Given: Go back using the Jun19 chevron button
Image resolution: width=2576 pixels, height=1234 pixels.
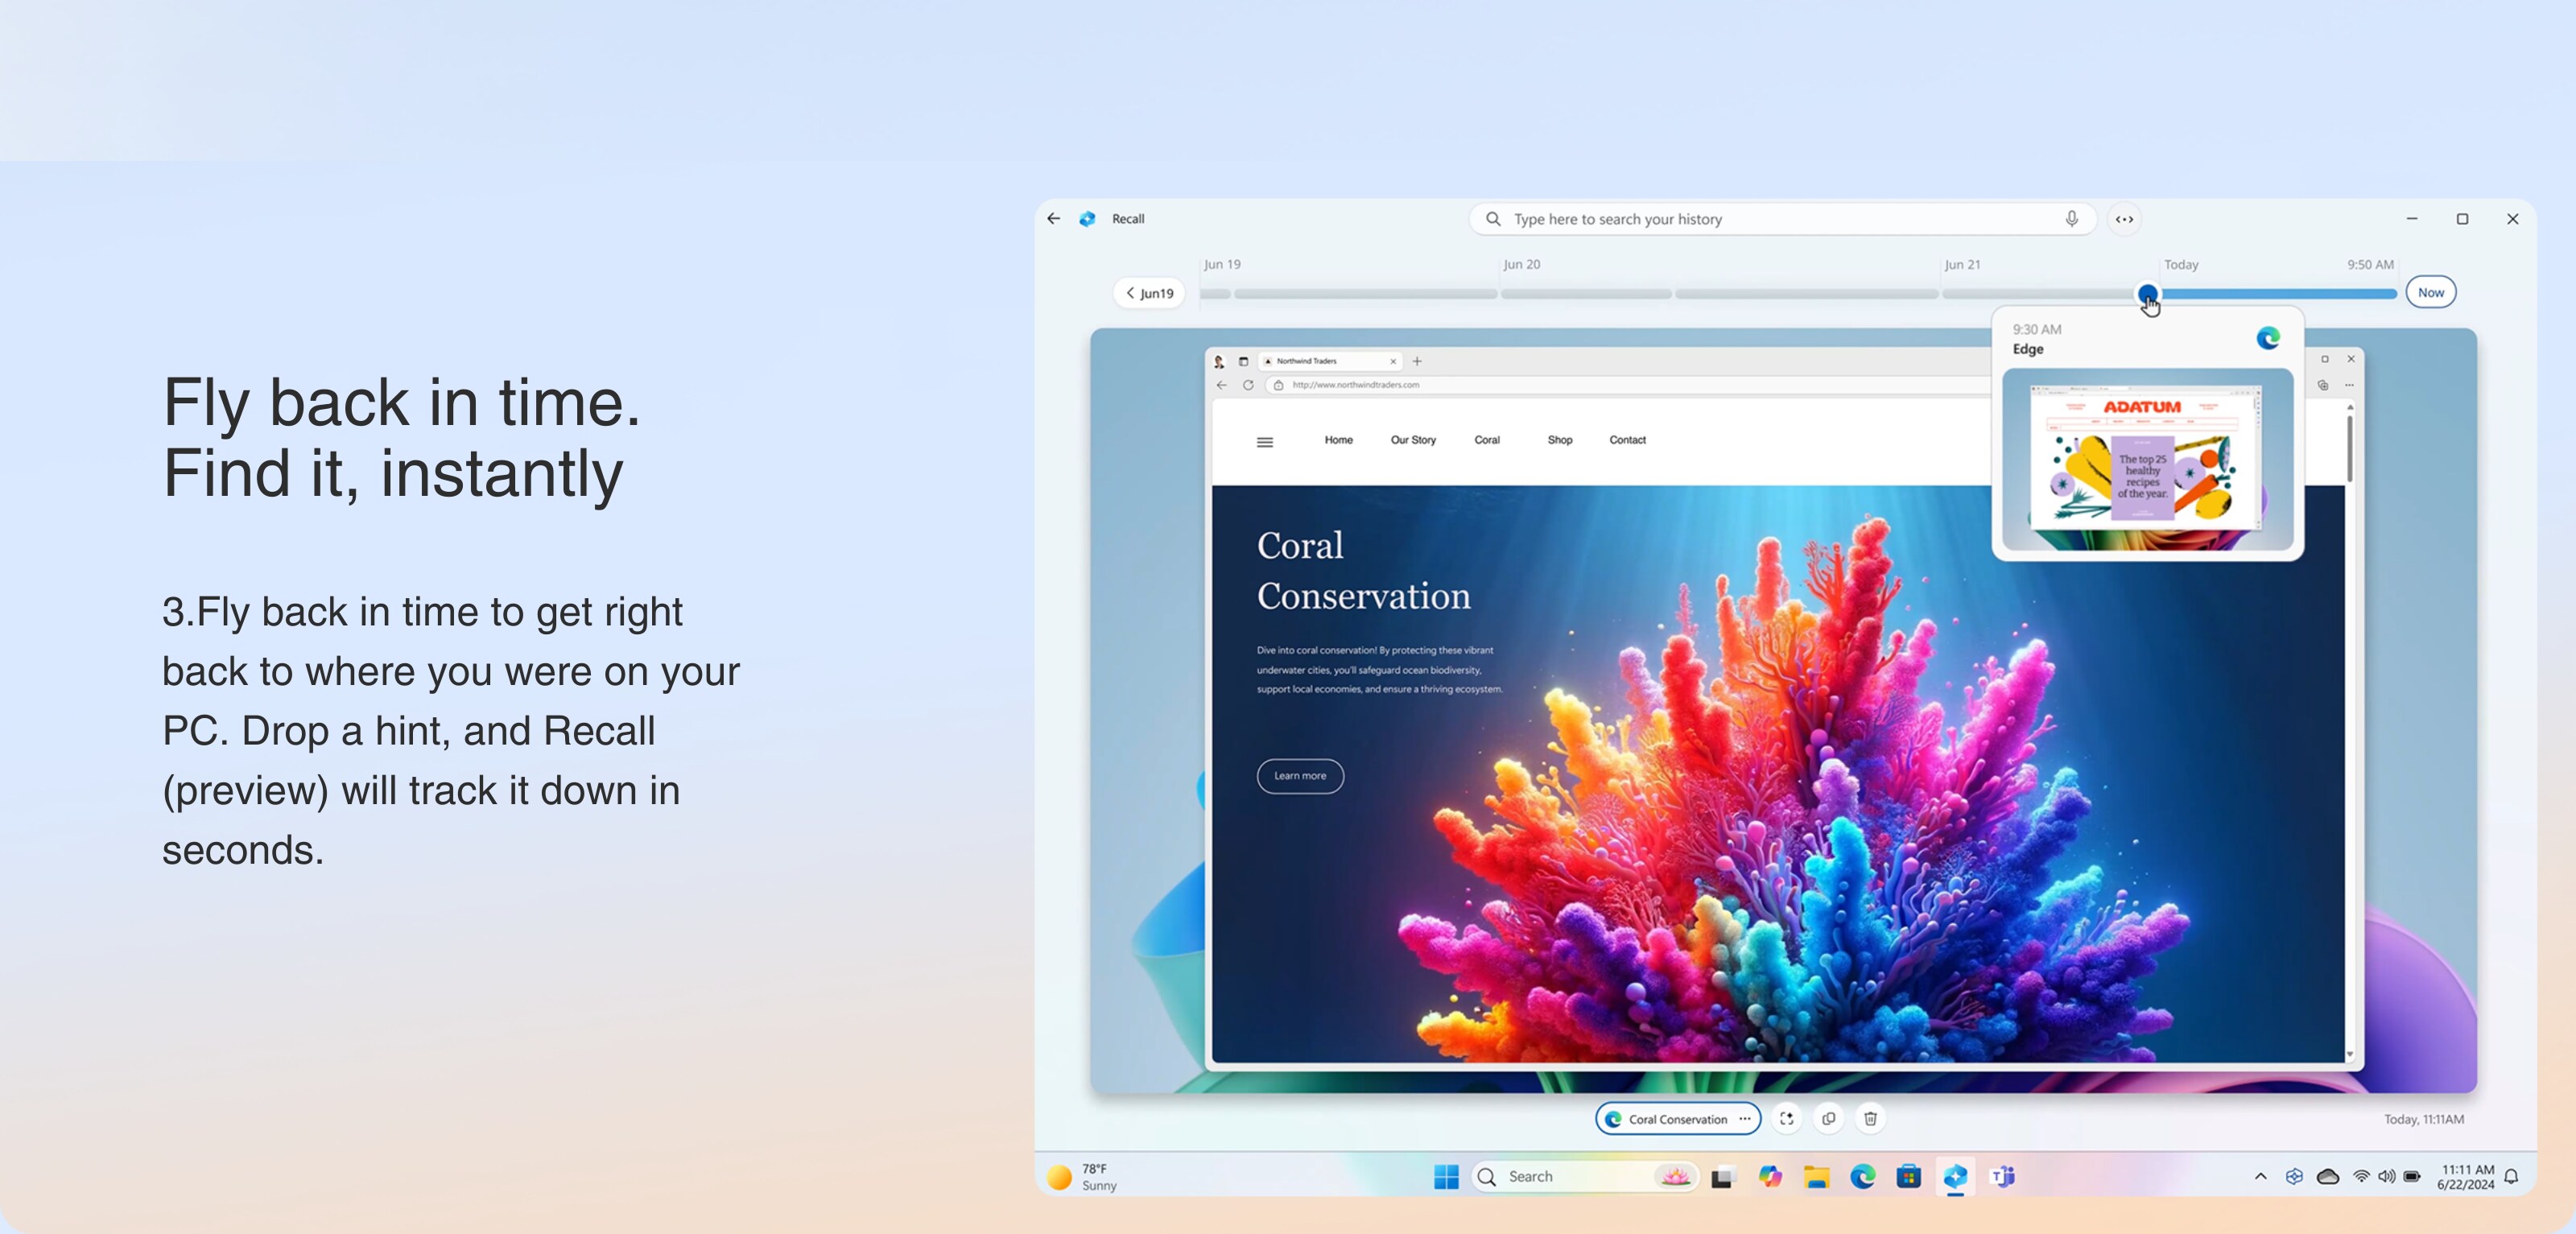Looking at the screenshot, I should [1149, 293].
